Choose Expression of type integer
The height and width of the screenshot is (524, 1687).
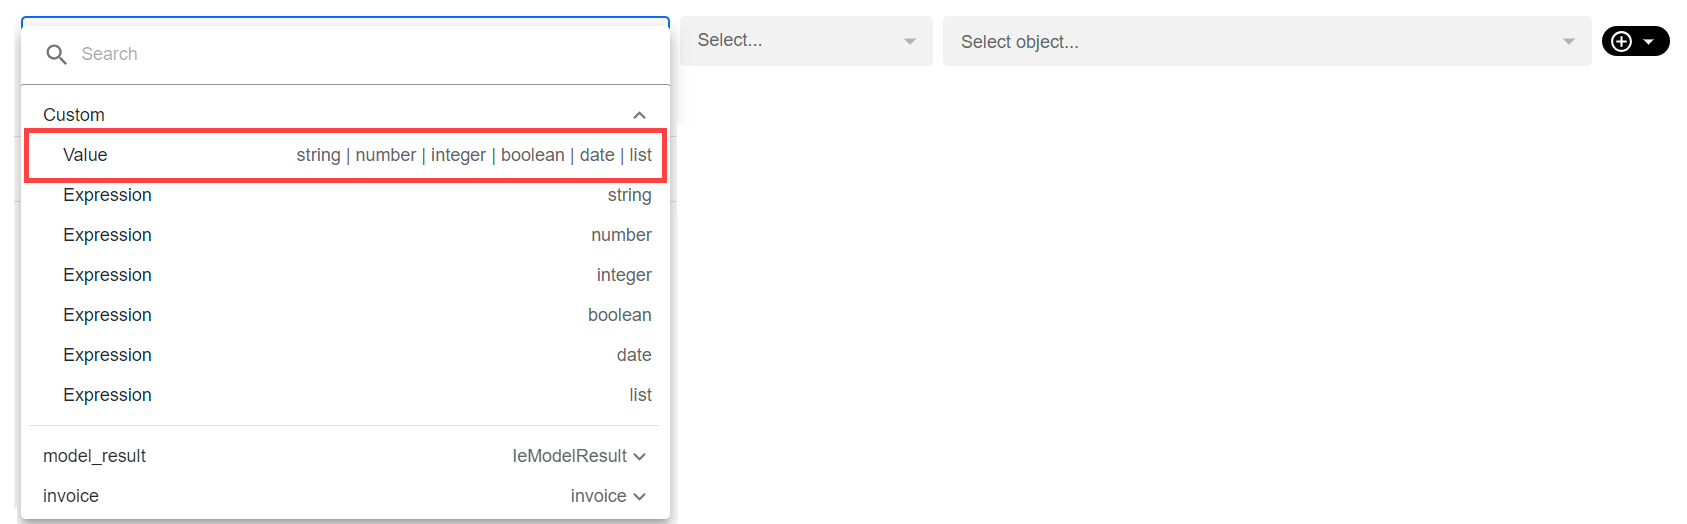point(345,275)
